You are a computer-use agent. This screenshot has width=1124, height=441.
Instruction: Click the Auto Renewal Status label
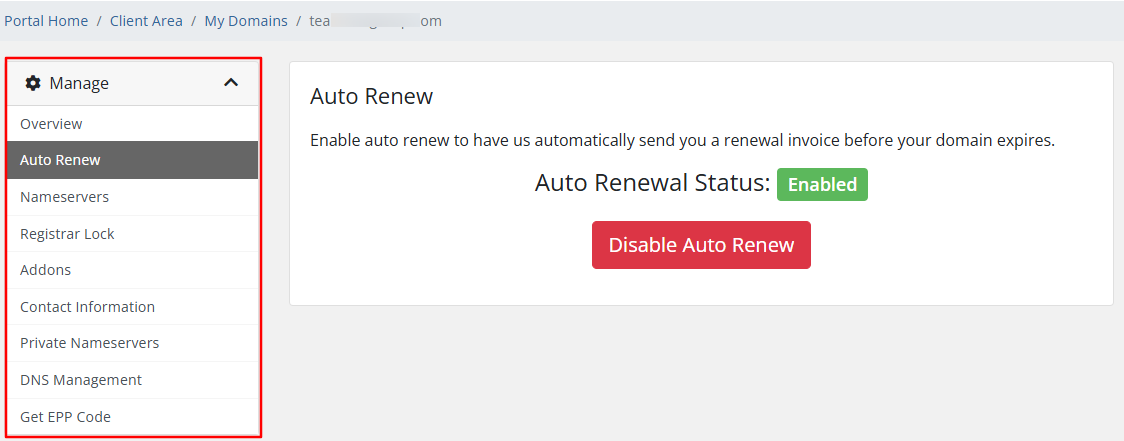(652, 183)
